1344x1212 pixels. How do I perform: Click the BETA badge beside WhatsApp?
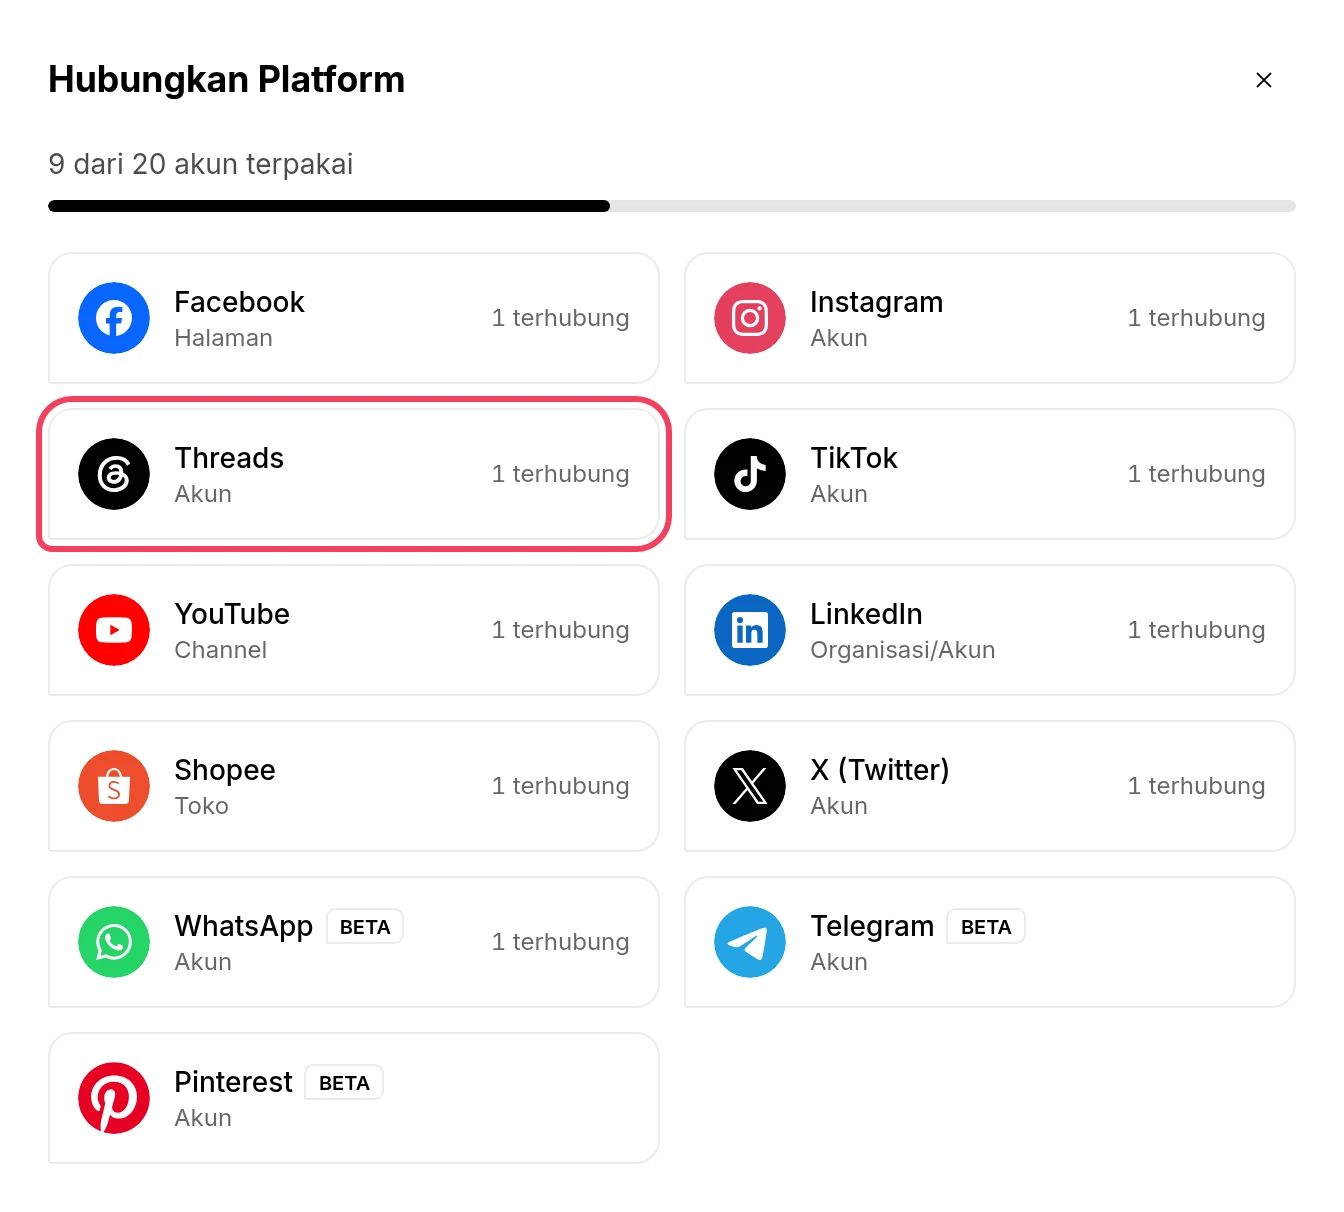[365, 927]
